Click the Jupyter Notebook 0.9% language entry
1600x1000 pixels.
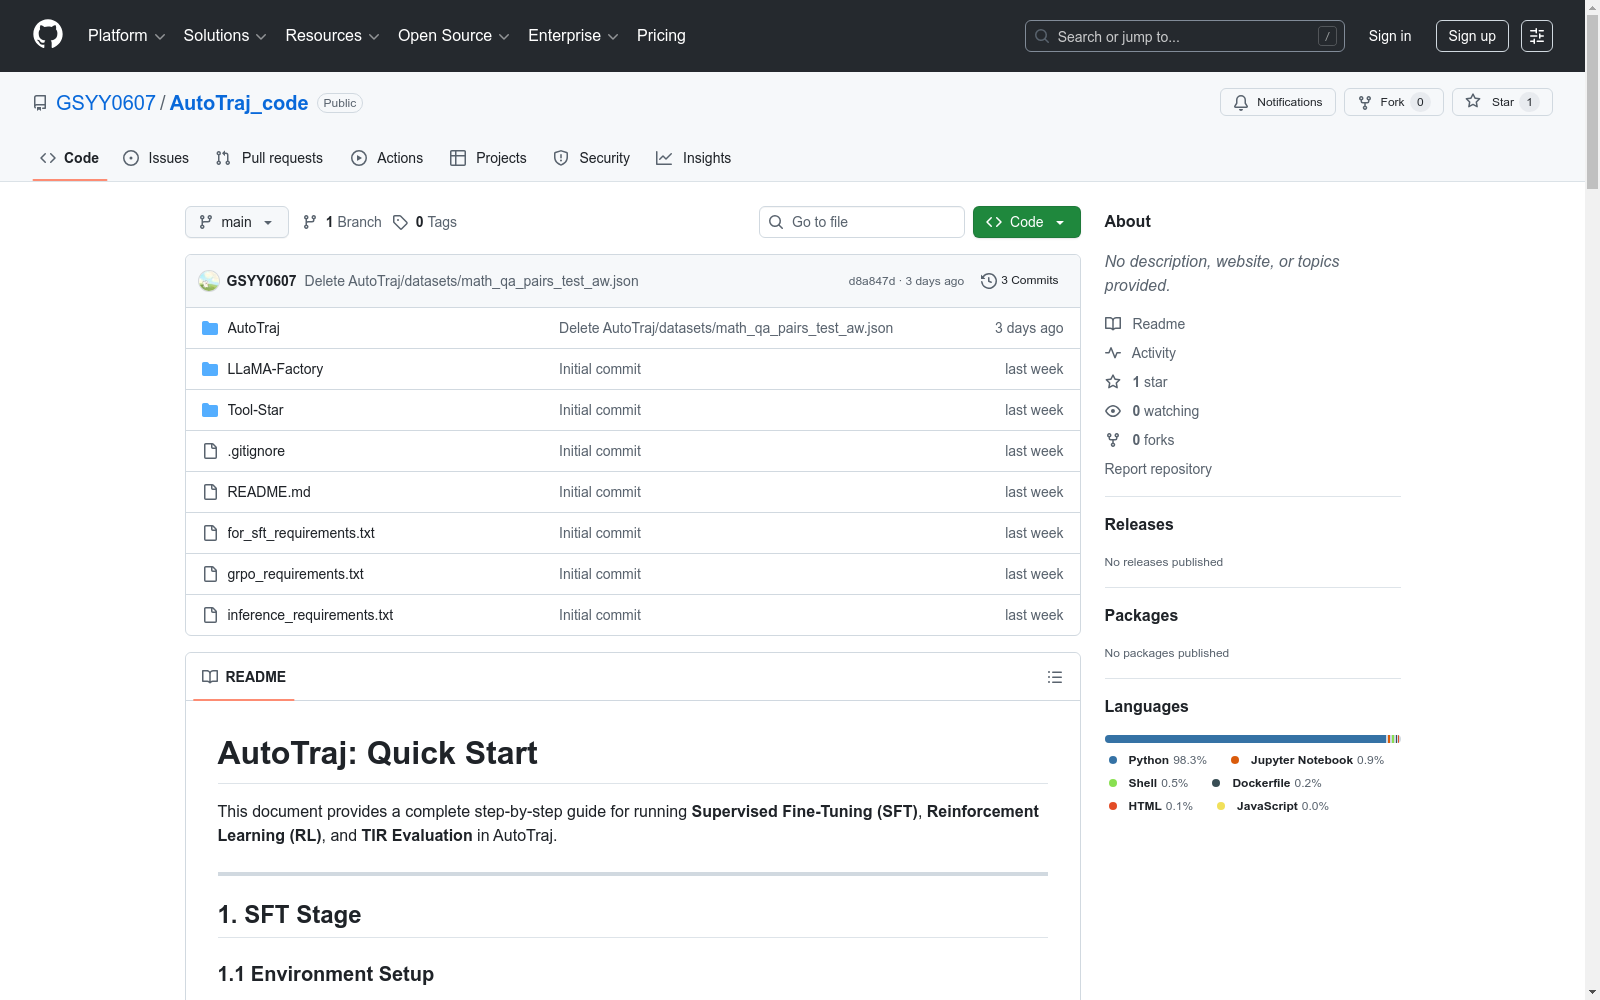1307,760
